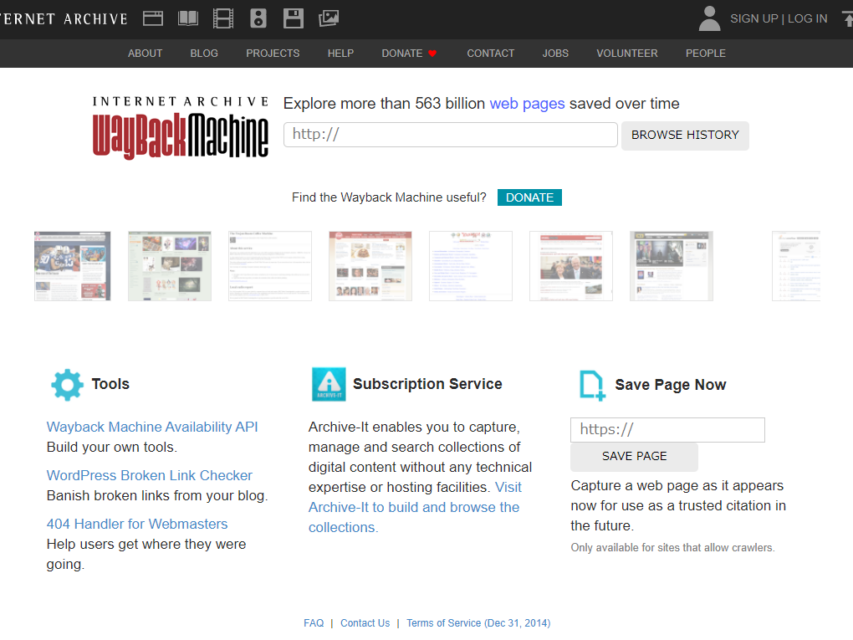The height and width of the screenshot is (640, 853).
Task: Follow the 'web pages' link
Action: click(527, 103)
